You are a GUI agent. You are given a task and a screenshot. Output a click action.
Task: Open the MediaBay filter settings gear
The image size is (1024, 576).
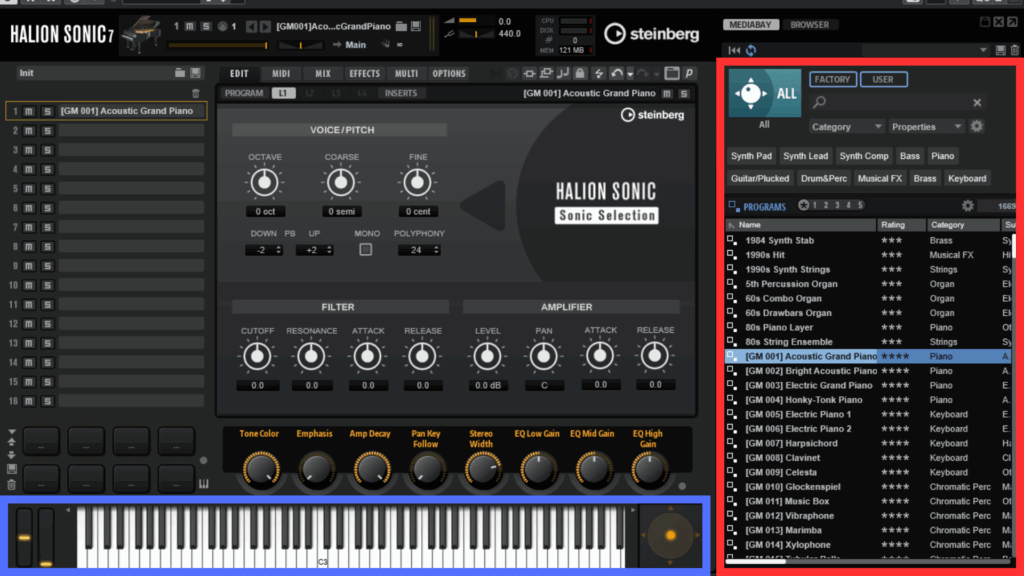[x=977, y=127]
